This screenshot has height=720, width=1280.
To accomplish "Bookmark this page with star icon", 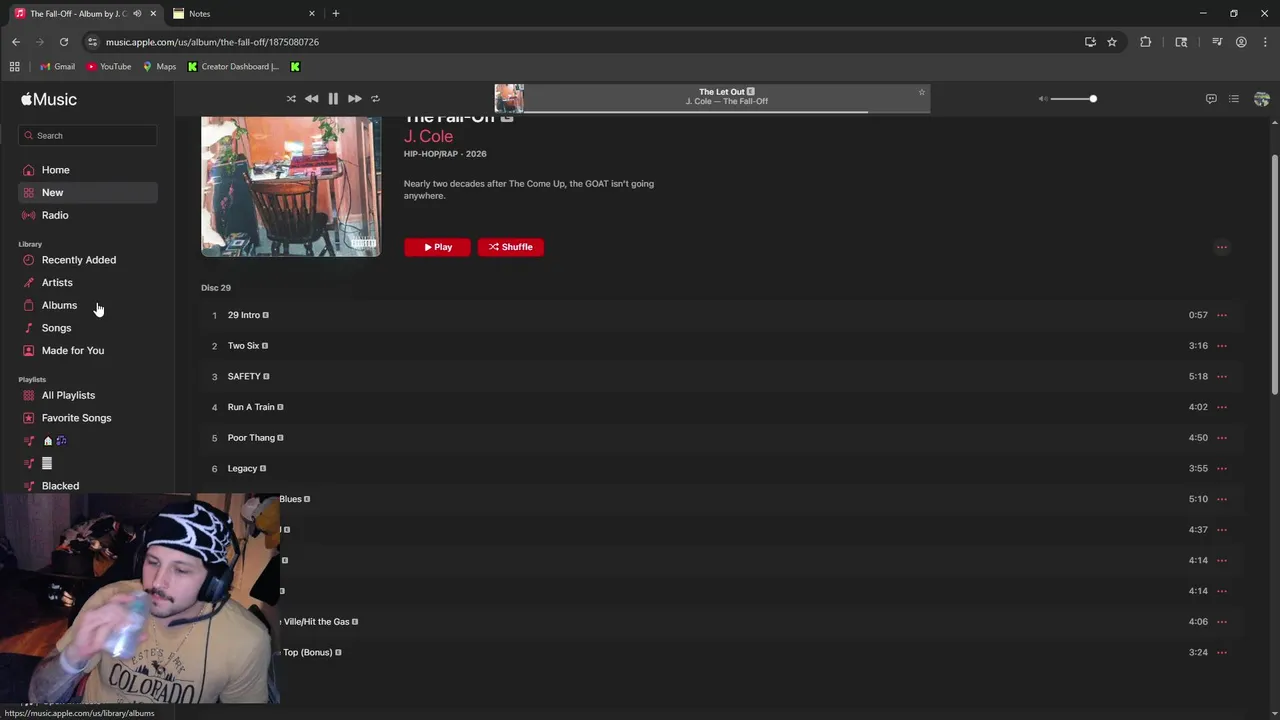I will click(x=1112, y=42).
